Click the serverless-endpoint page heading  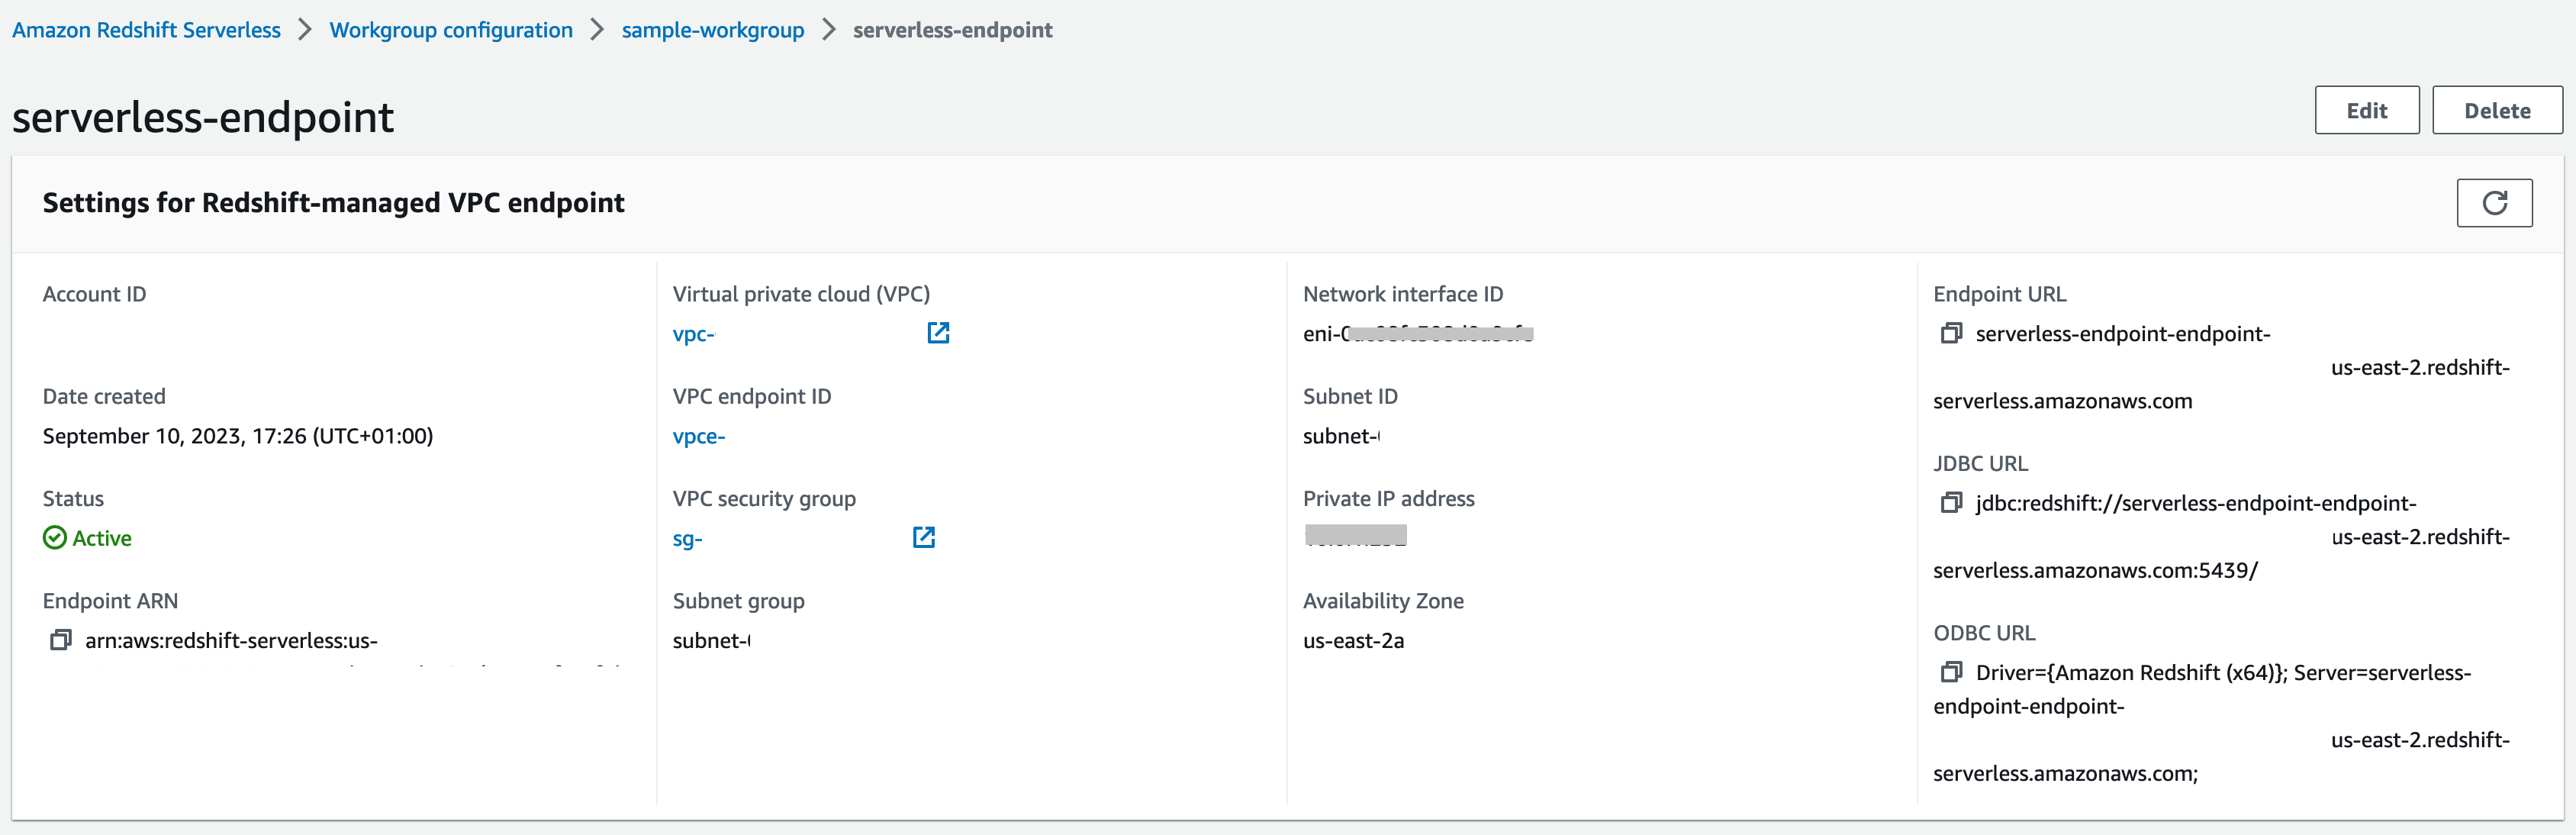pos(203,117)
